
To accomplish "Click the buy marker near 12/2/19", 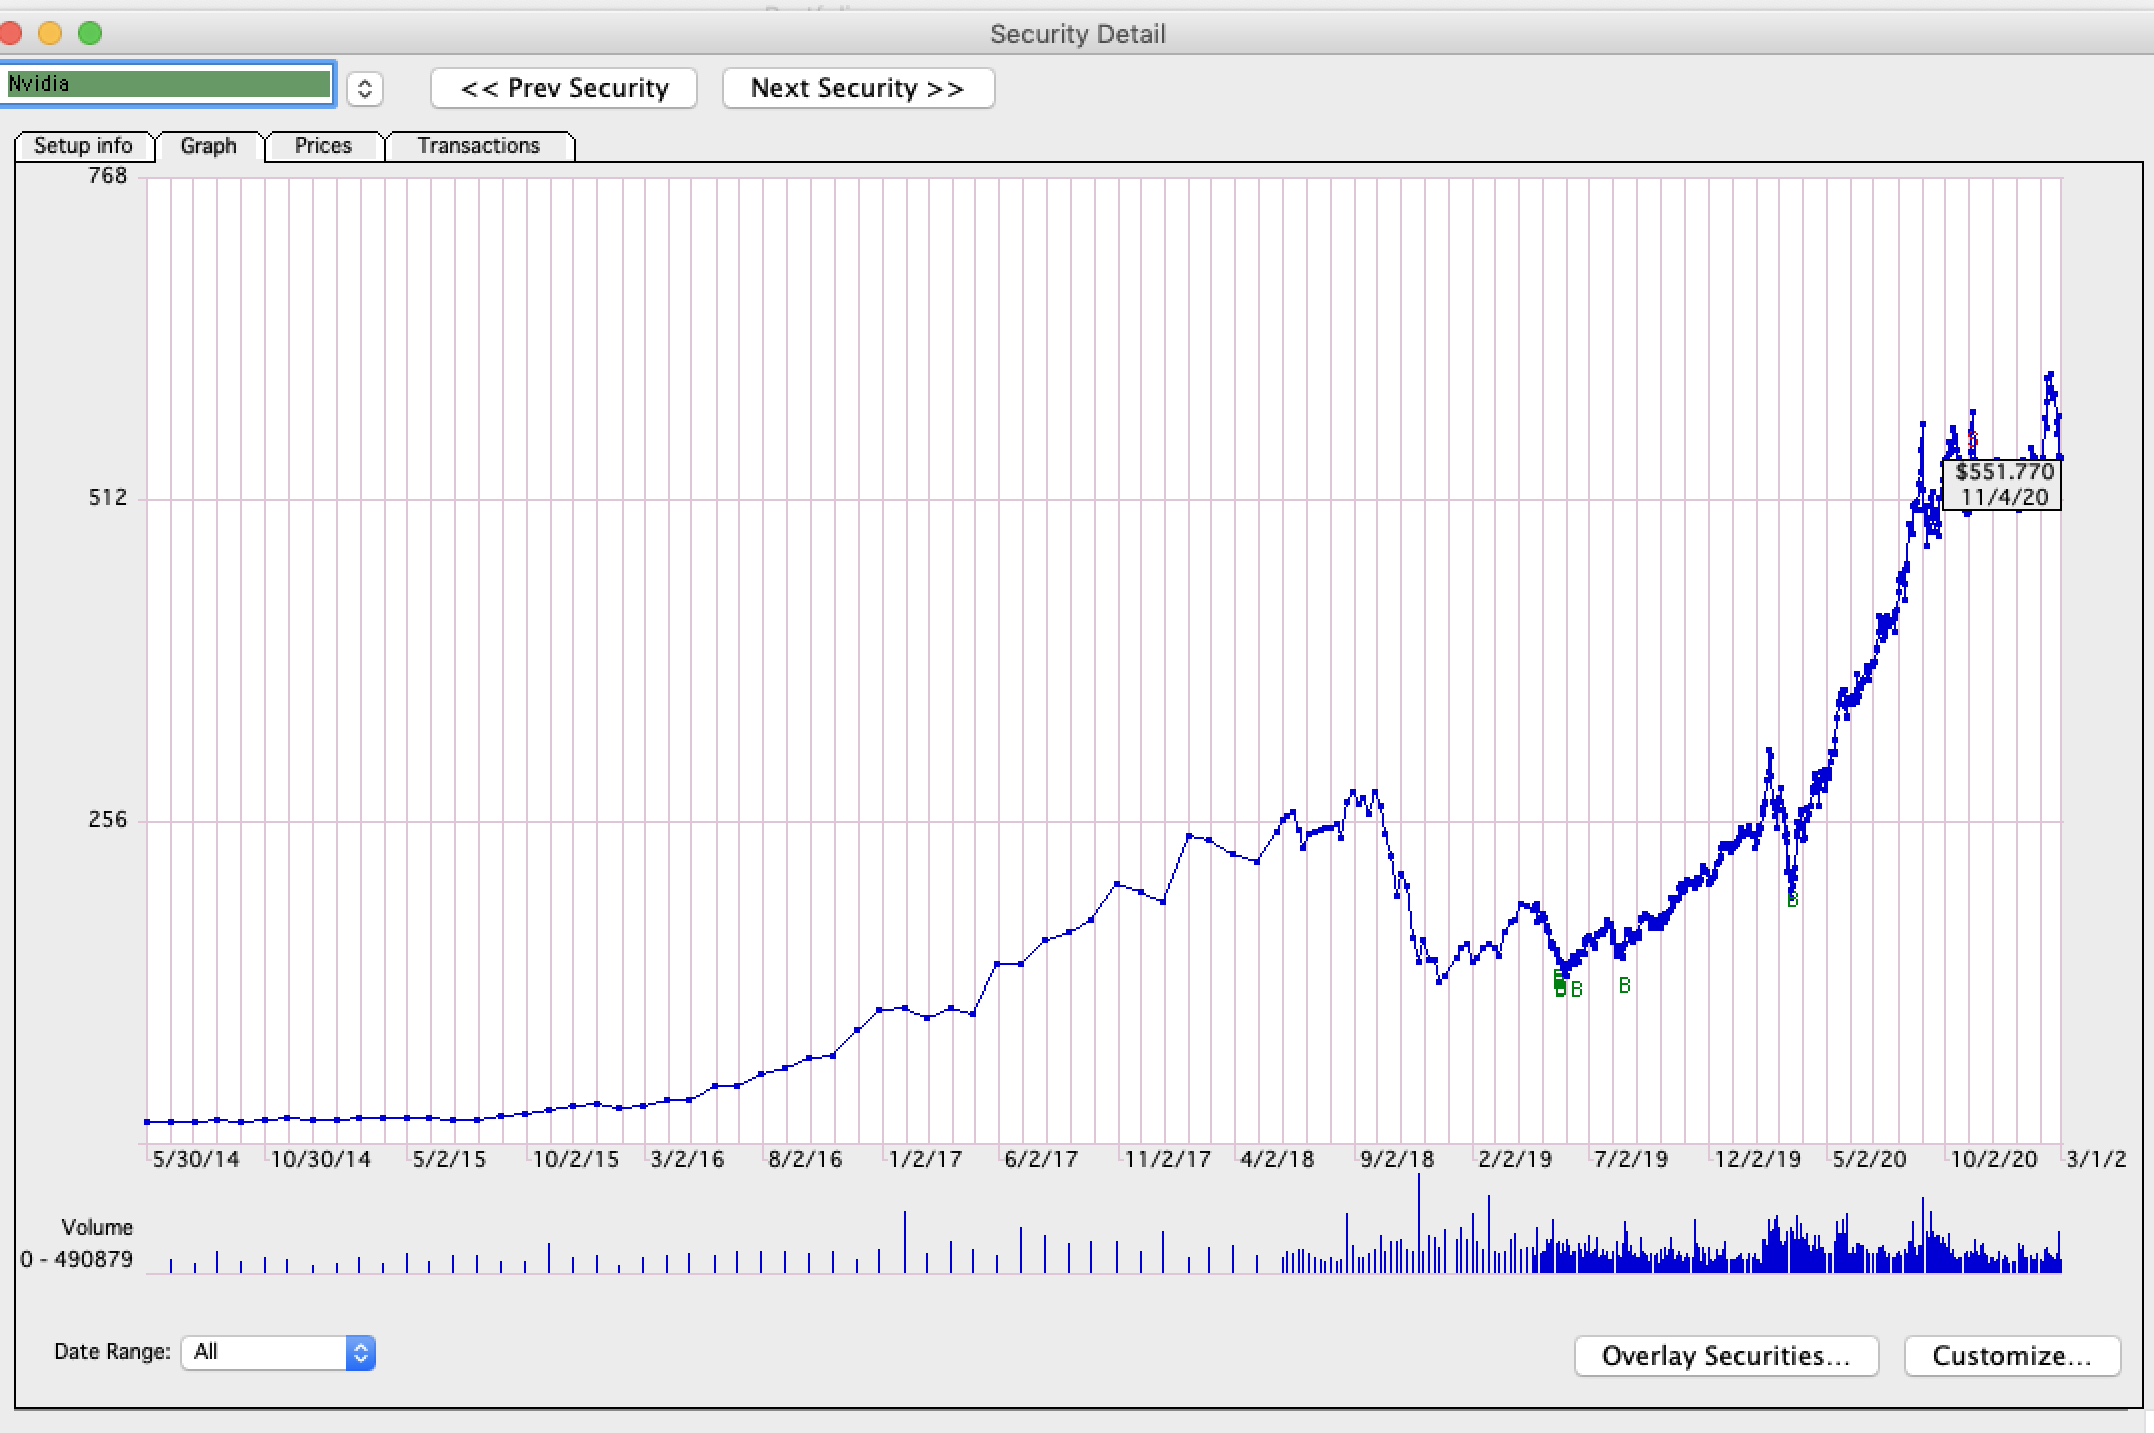I will [x=1791, y=899].
